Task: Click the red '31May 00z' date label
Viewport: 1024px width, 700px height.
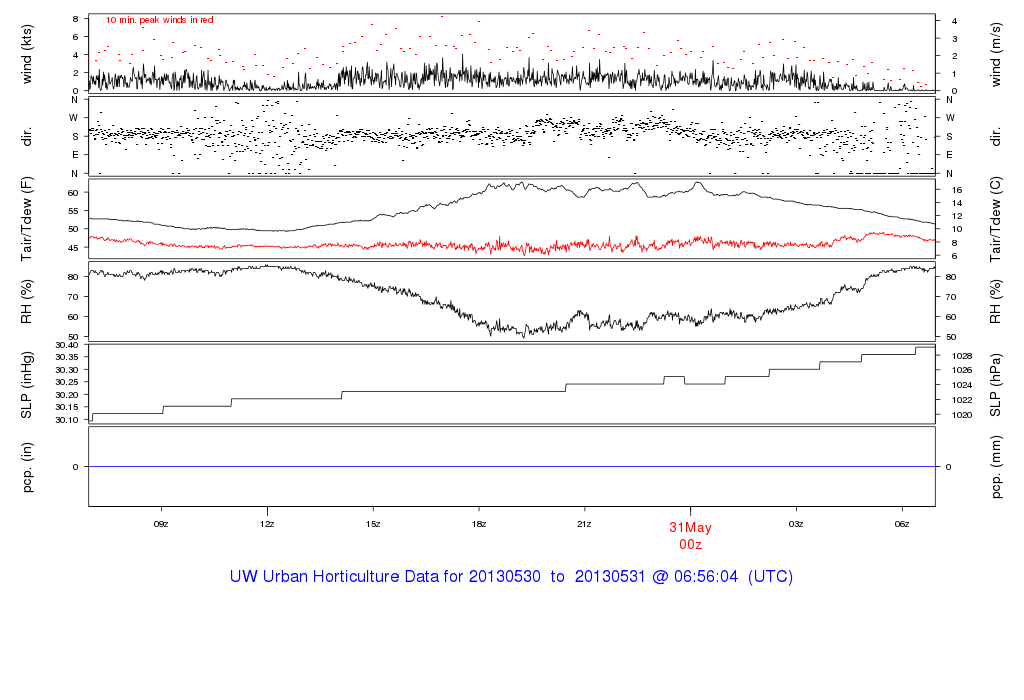Action: [690, 536]
